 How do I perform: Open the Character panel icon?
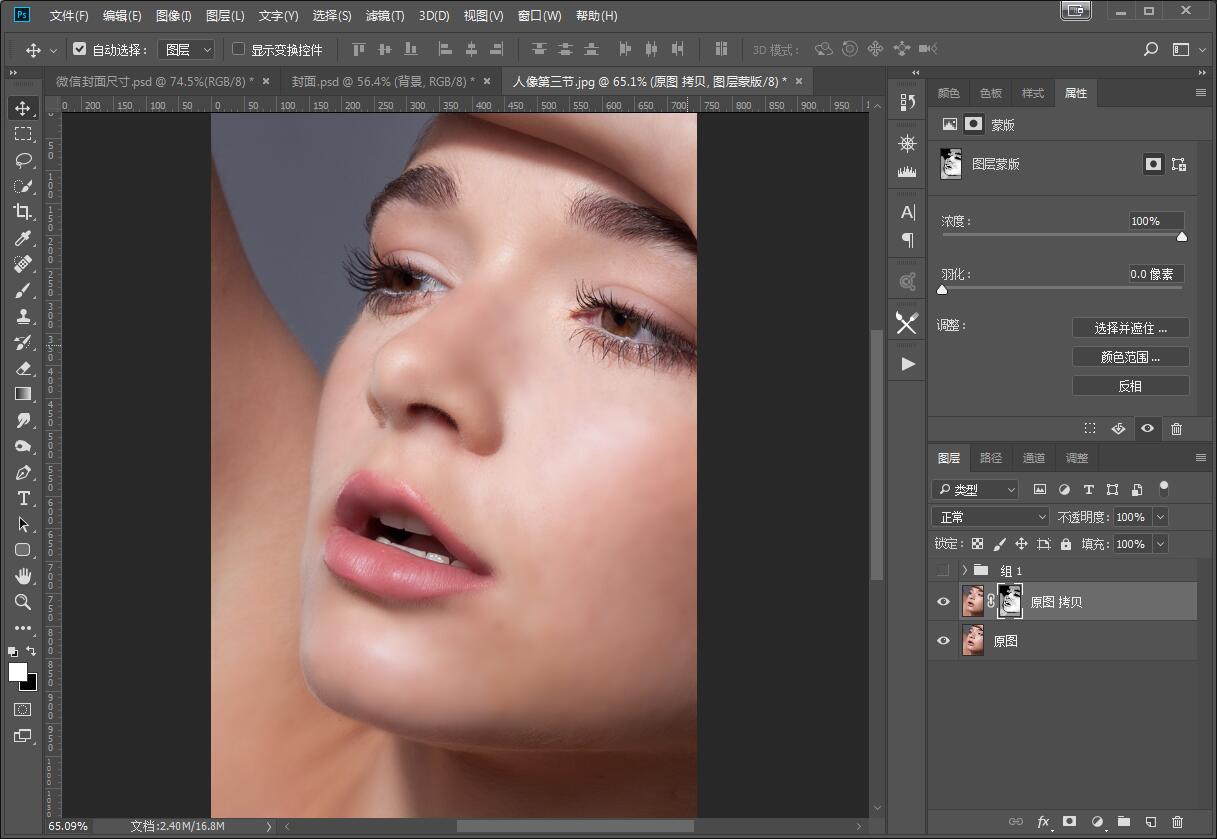point(907,212)
